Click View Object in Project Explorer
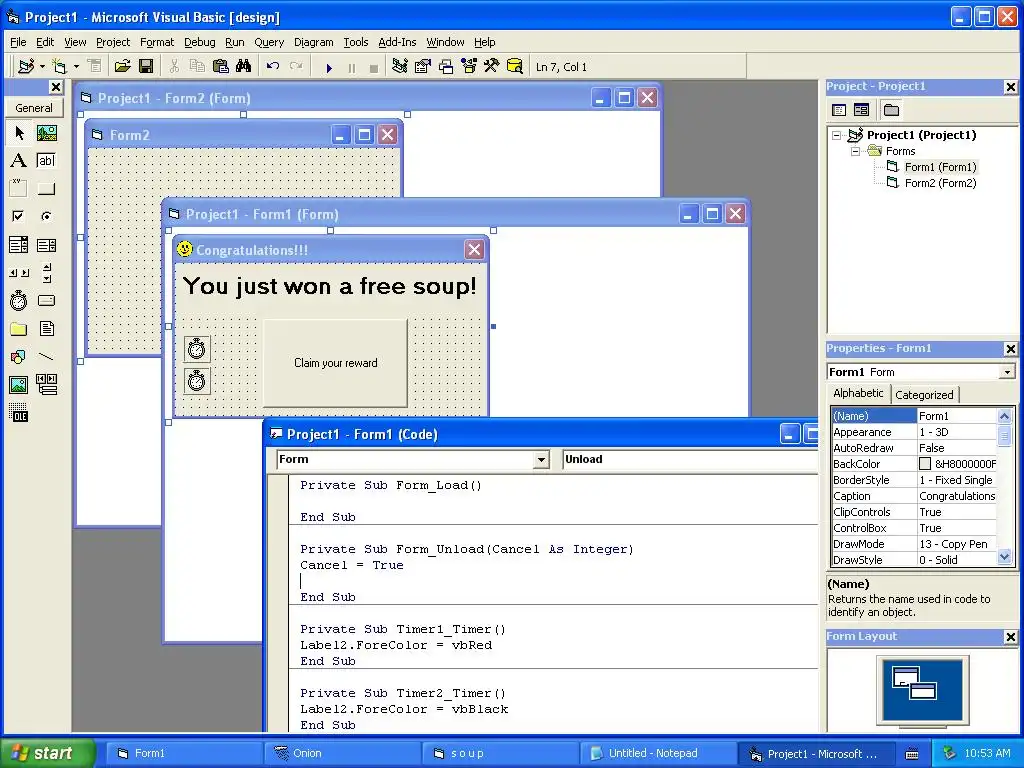This screenshot has width=1024, height=768. pyautogui.click(x=861, y=110)
